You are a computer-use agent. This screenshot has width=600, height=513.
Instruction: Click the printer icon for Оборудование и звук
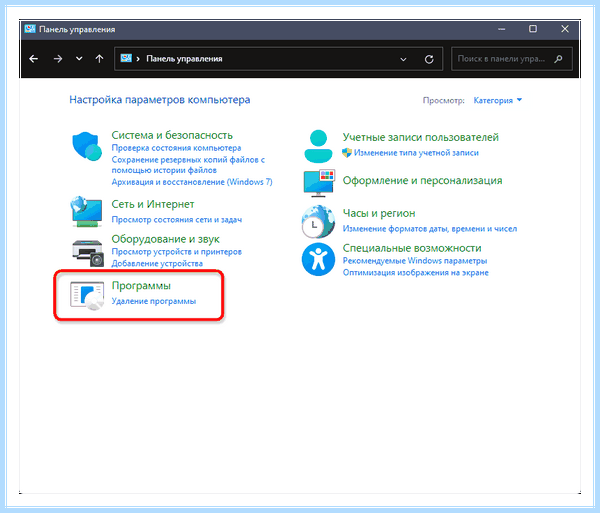pyautogui.click(x=88, y=253)
